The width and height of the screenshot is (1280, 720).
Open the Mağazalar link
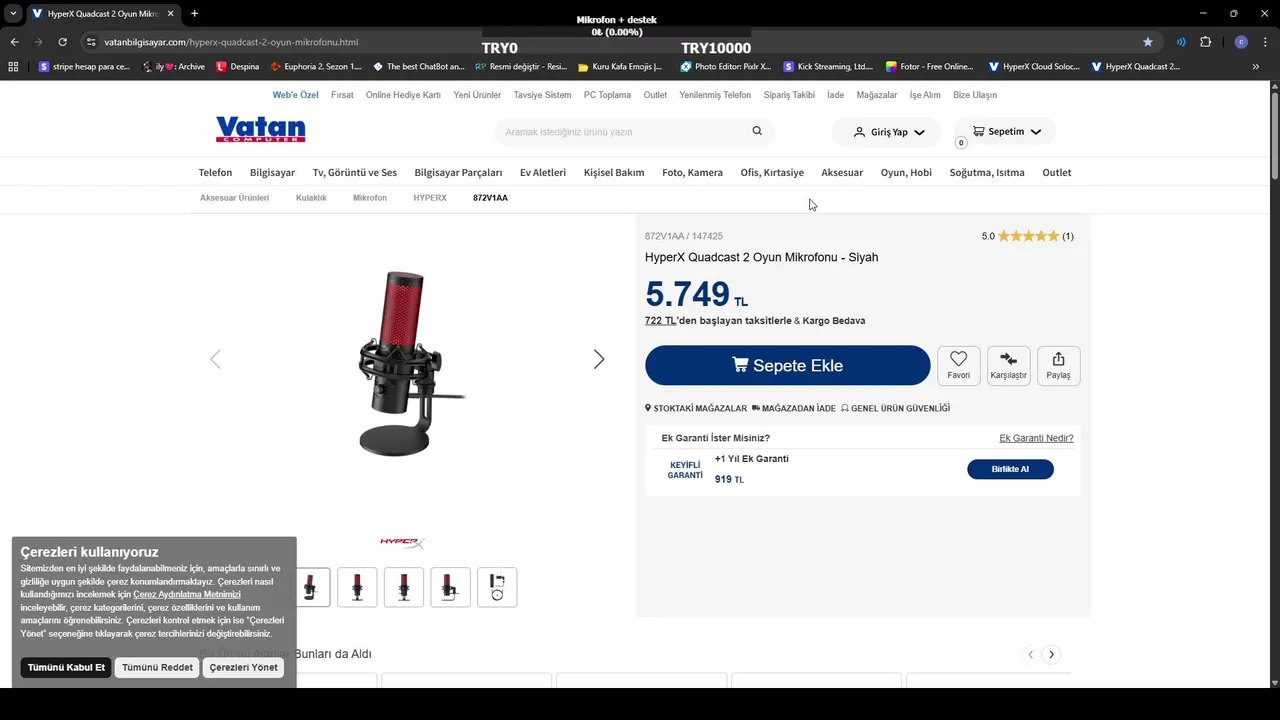tap(877, 95)
